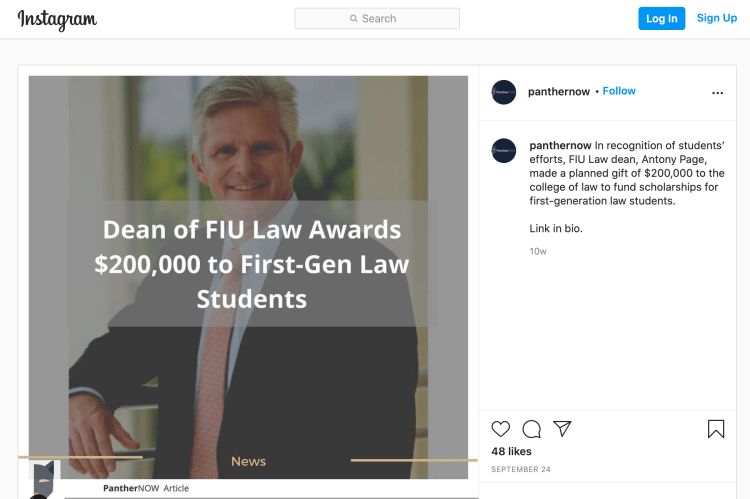Open the Sign Up link
The width and height of the screenshot is (750, 499).
coord(716,18)
